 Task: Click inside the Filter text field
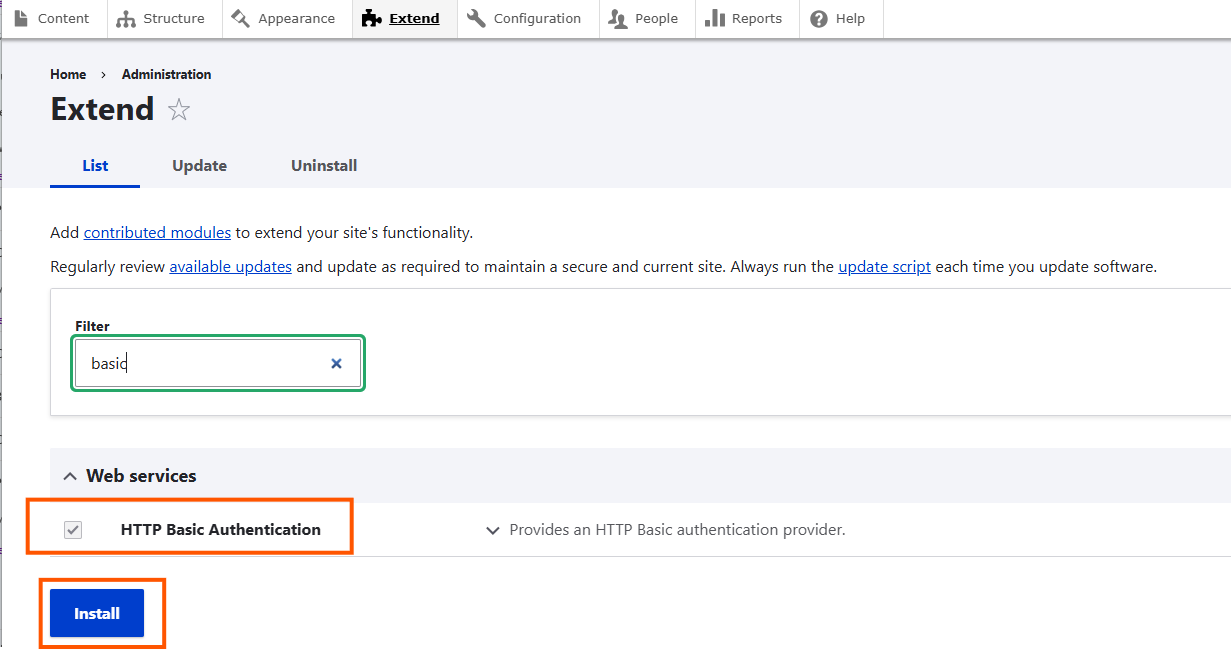tap(200, 364)
